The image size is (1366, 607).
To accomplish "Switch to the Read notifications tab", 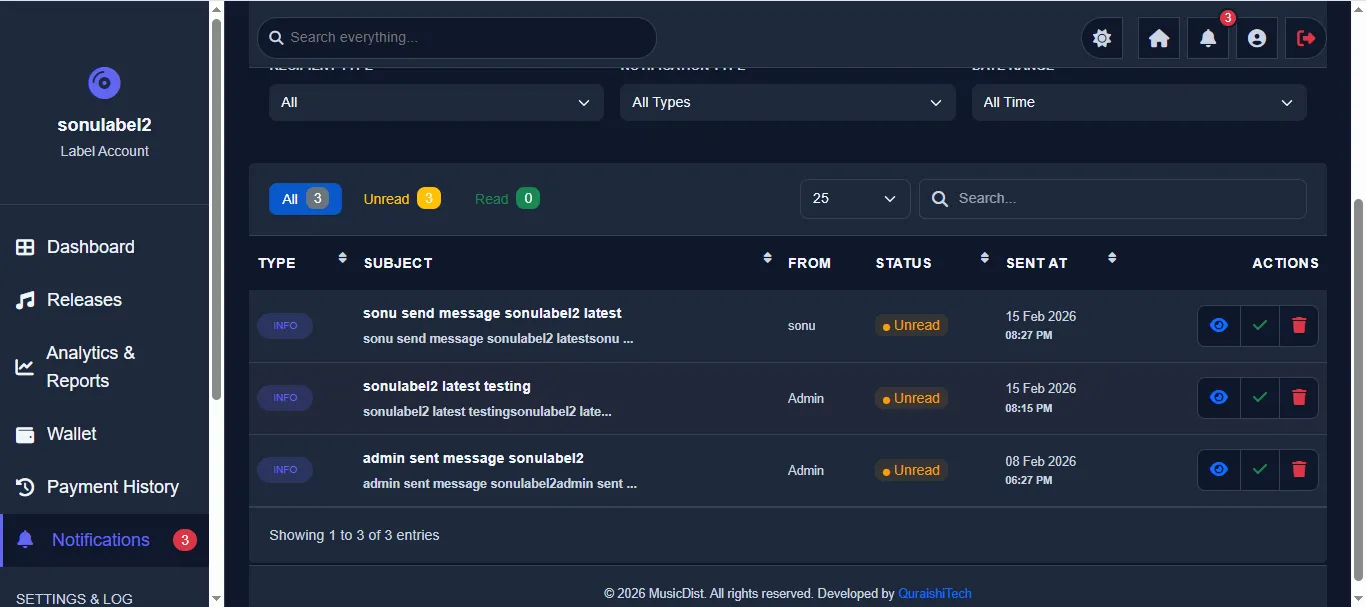I will (x=507, y=199).
